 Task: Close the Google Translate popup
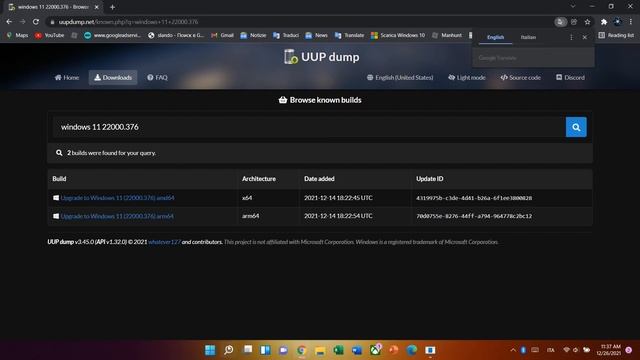(x=584, y=37)
